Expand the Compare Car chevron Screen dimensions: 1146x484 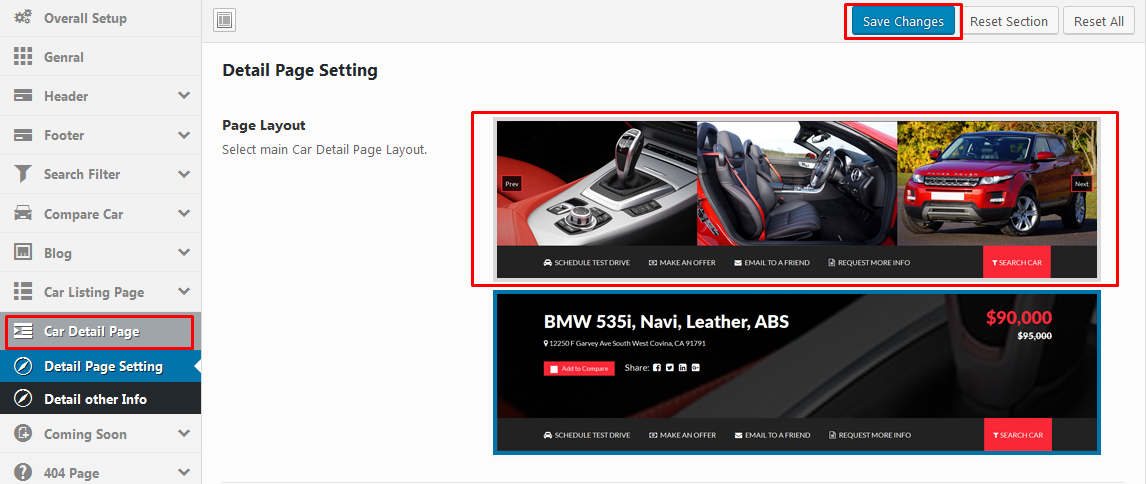(184, 213)
